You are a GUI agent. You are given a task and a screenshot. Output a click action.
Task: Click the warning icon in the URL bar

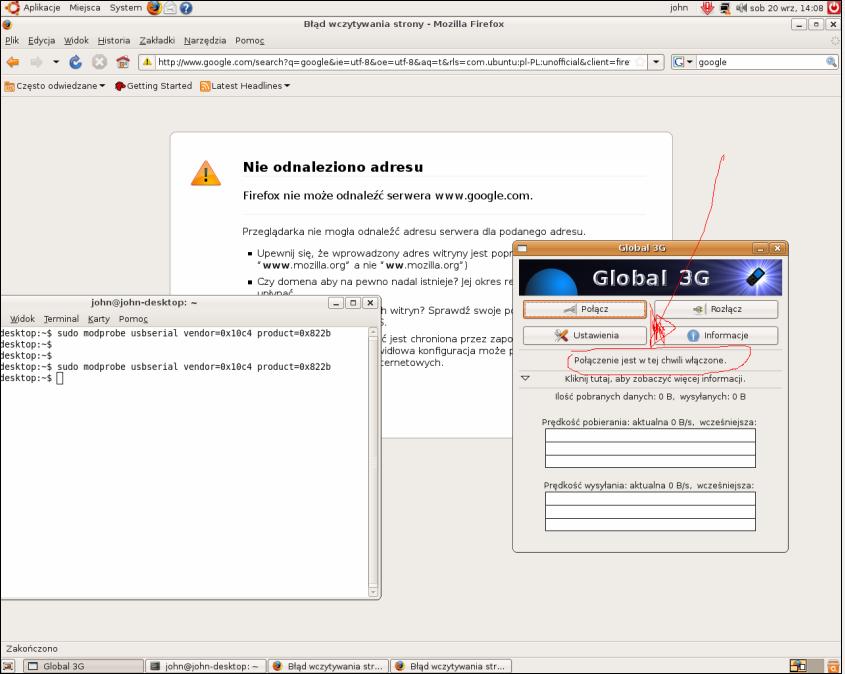pos(147,62)
